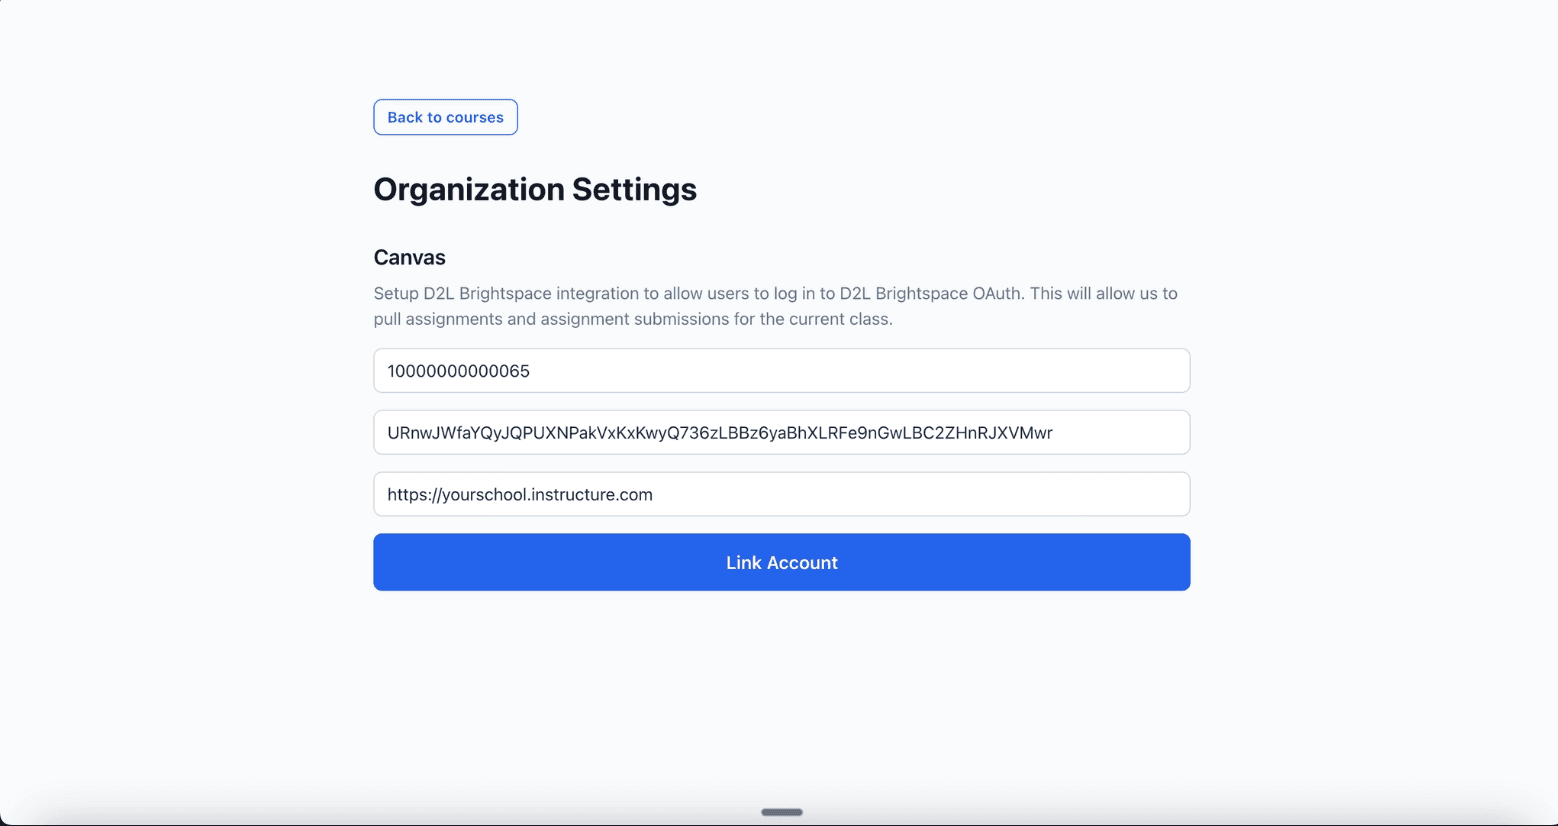1558x826 pixels.
Task: Click the yourschool.instructure.com placeholder text
Action: point(520,493)
